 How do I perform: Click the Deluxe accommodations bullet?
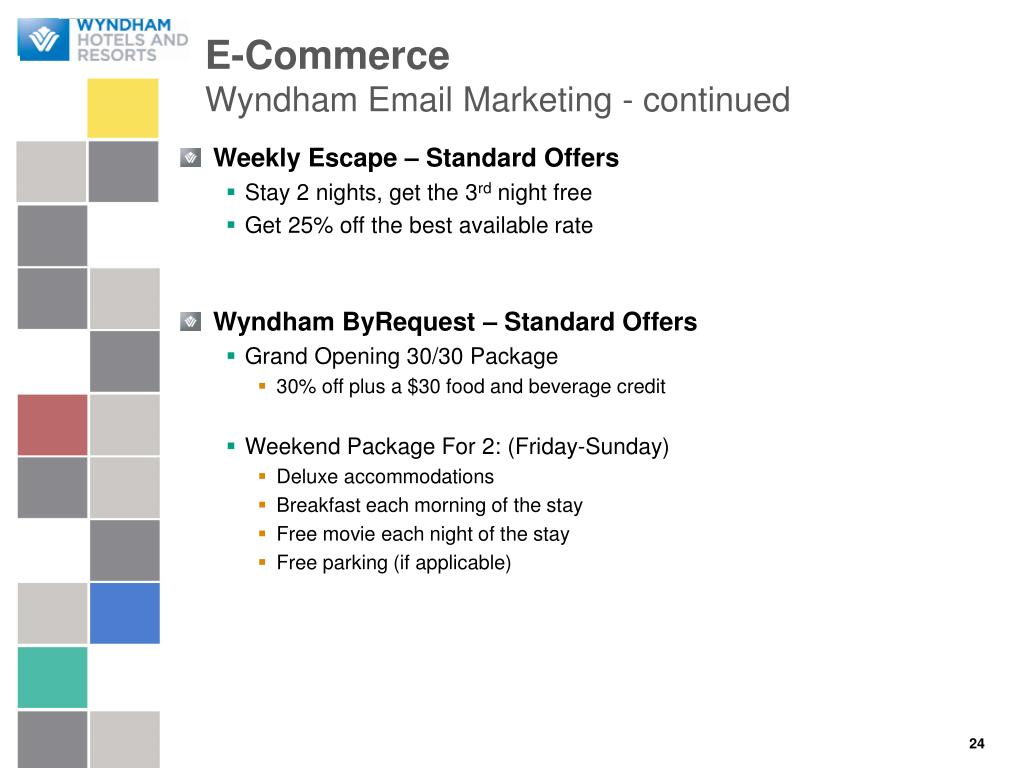(x=385, y=477)
